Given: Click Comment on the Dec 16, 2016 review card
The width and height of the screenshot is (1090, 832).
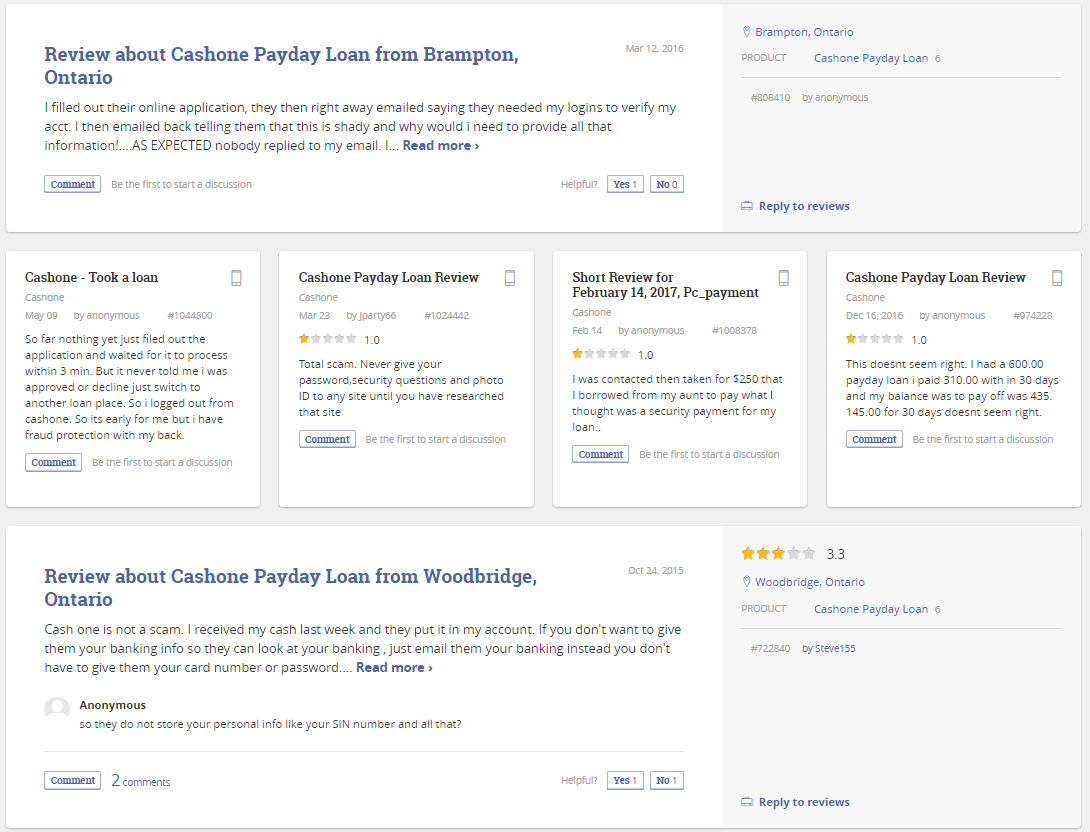Looking at the screenshot, I should [x=875, y=439].
